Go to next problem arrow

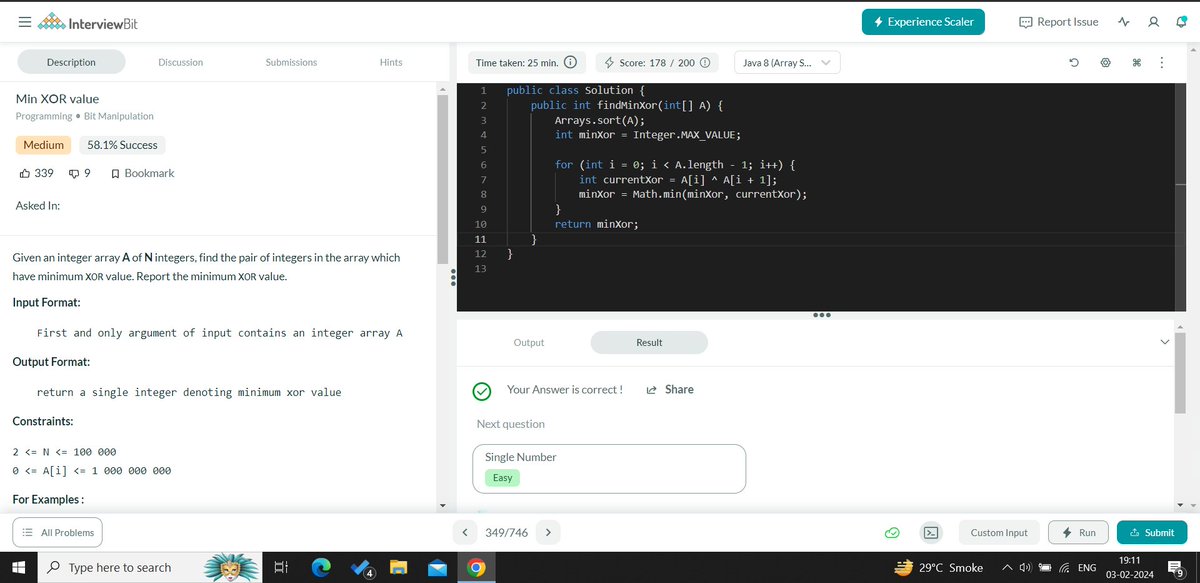[x=548, y=533]
